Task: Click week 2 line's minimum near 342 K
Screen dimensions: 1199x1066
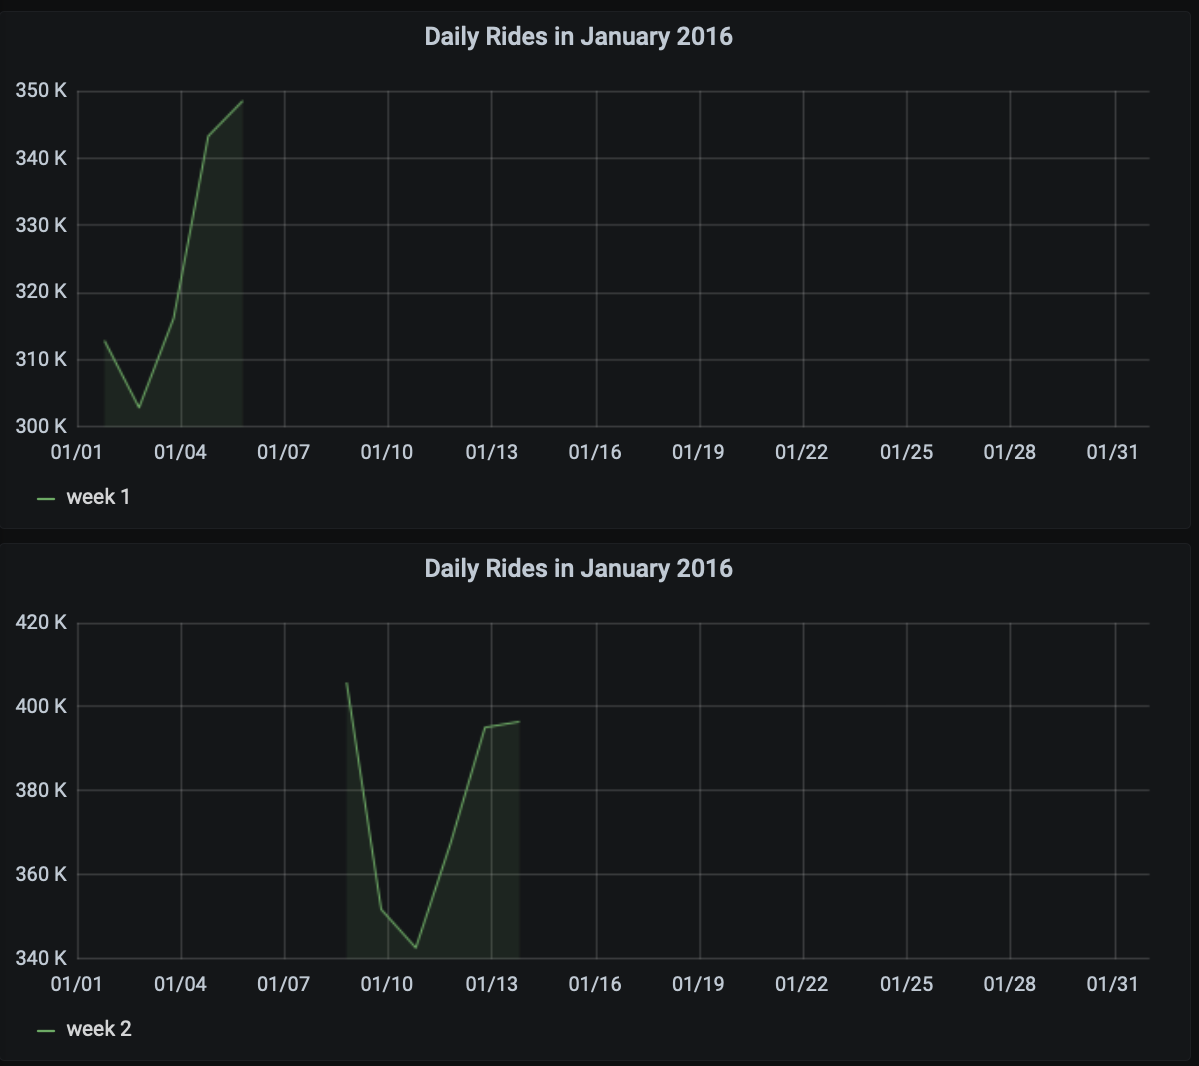Action: (416, 948)
